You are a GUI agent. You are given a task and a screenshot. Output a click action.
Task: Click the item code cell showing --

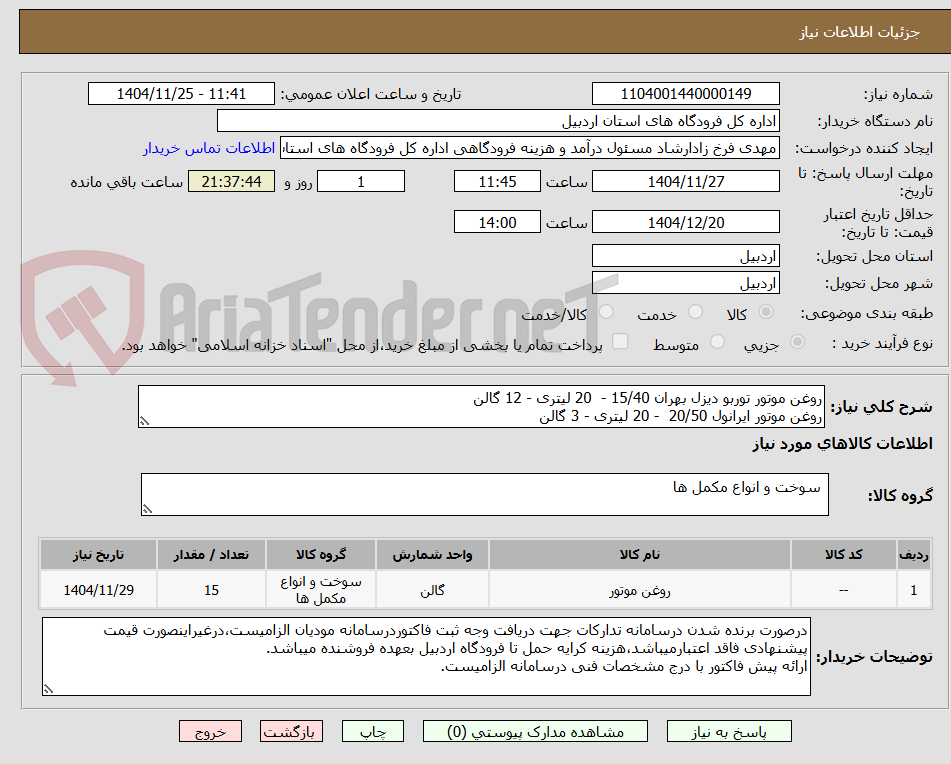pyautogui.click(x=843, y=590)
